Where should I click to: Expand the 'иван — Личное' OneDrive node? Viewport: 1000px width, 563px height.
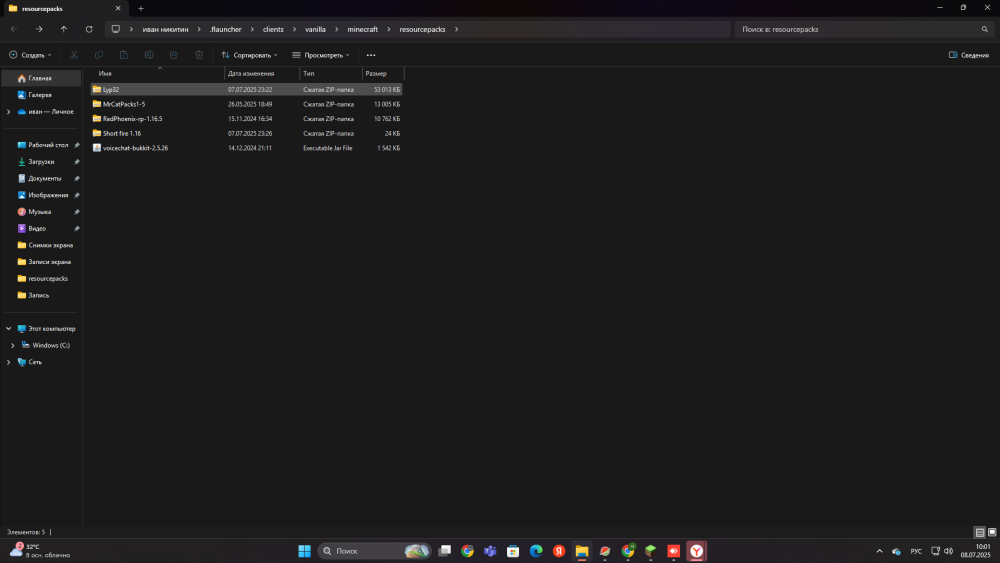tap(8, 112)
